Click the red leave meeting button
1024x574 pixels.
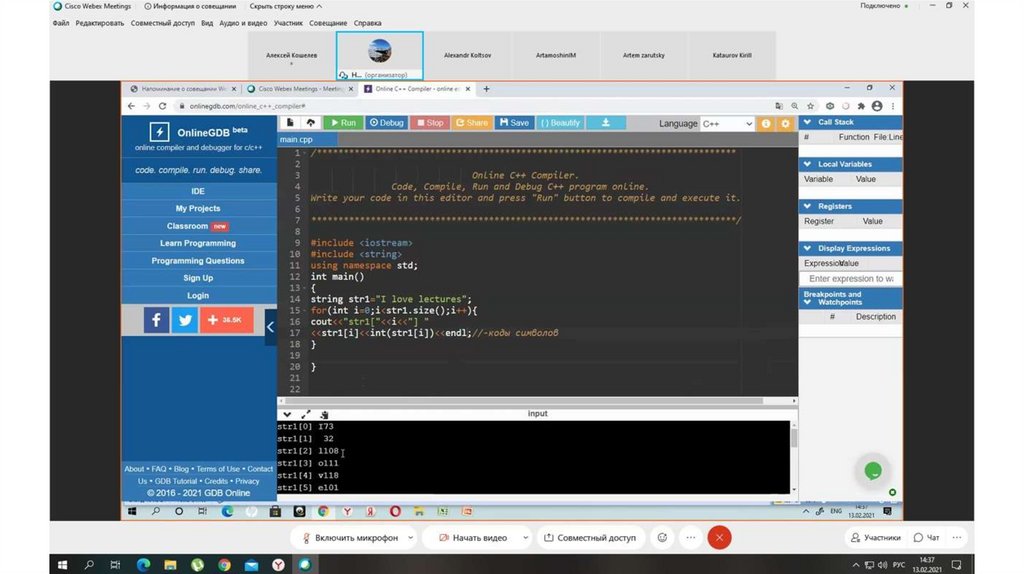718,537
